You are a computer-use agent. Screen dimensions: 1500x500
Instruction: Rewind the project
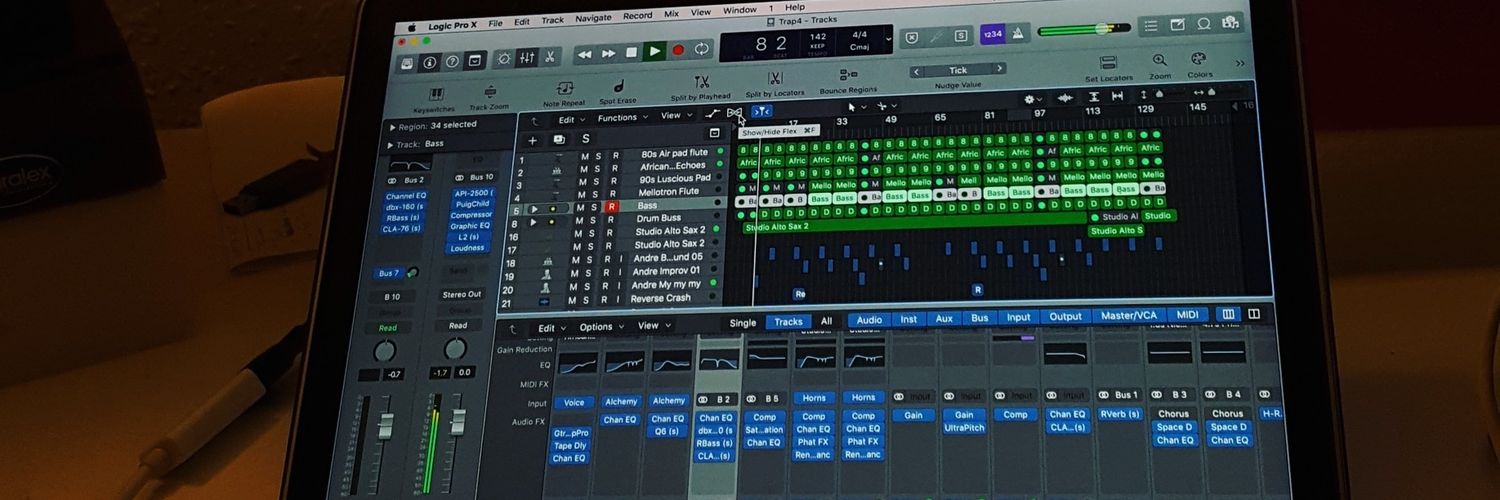584,55
